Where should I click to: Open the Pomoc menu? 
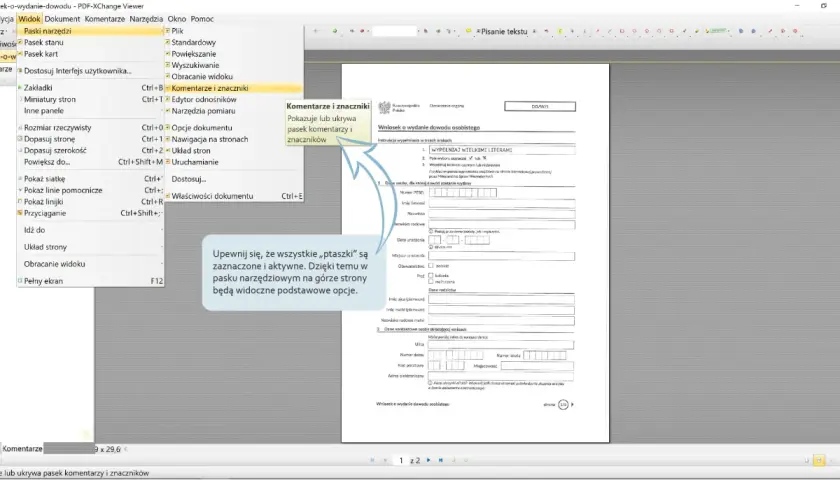tap(202, 19)
